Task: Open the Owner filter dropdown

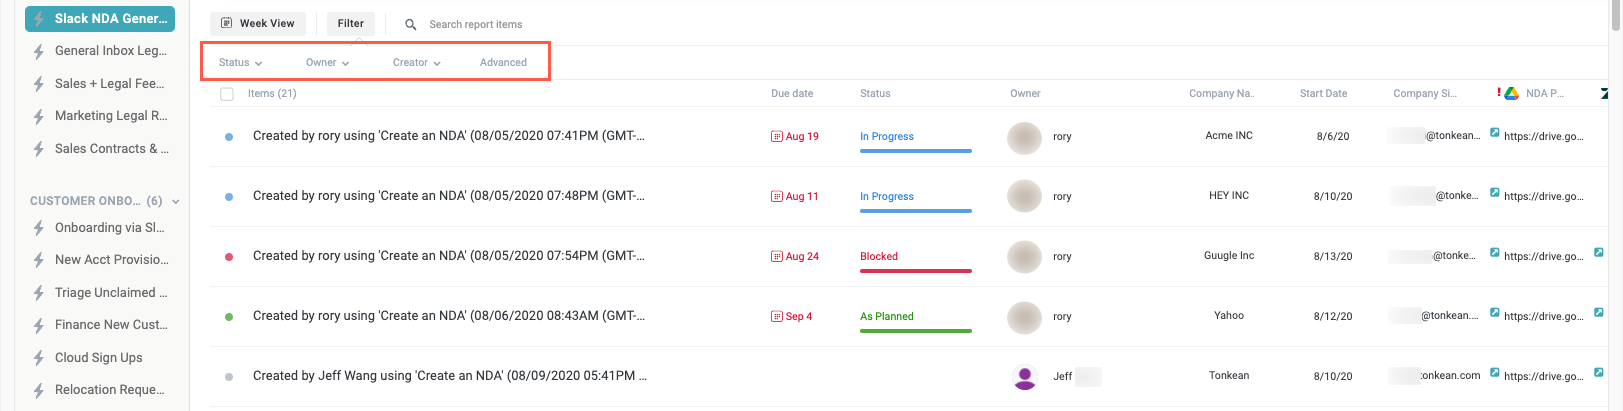Action: (x=327, y=62)
